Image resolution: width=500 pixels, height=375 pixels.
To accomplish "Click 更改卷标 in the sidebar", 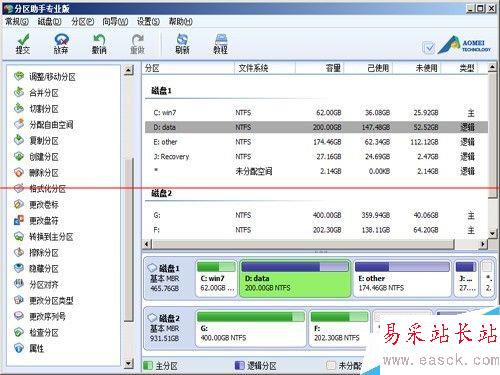I will [x=36, y=205].
